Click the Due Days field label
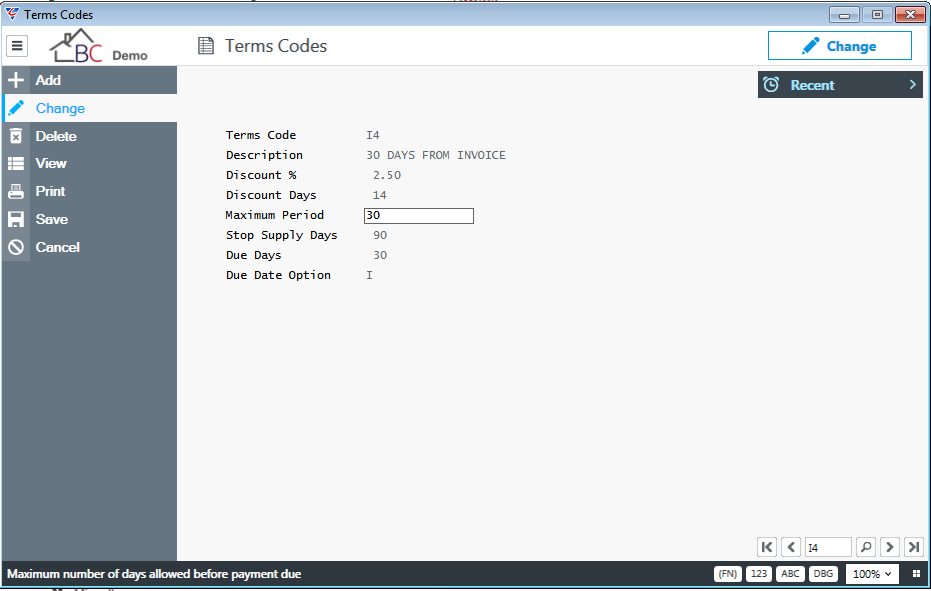Screen dimensions: 931x591 (x=254, y=255)
